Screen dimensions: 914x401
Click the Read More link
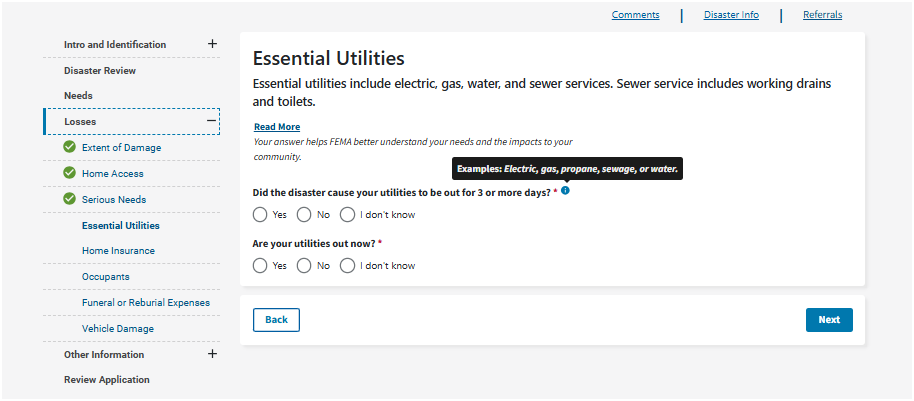(x=277, y=127)
